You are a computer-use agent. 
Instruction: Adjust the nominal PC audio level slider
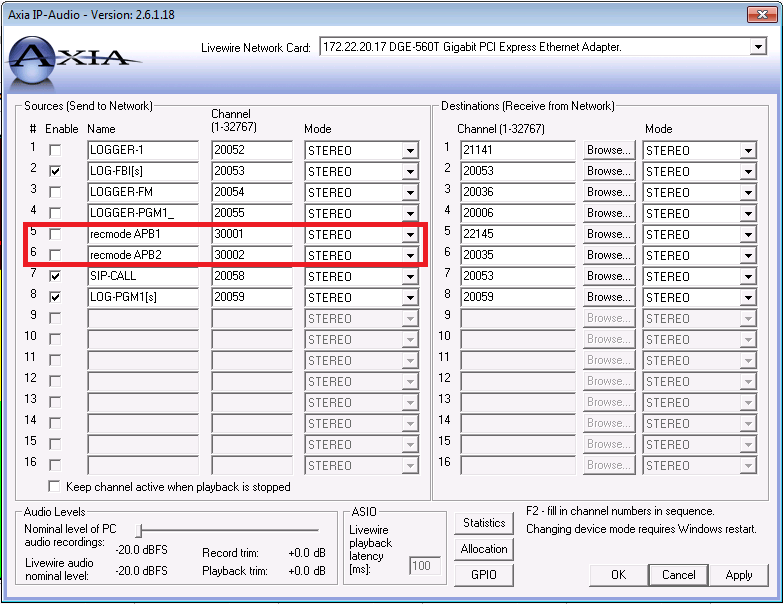pyautogui.click(x=140, y=530)
